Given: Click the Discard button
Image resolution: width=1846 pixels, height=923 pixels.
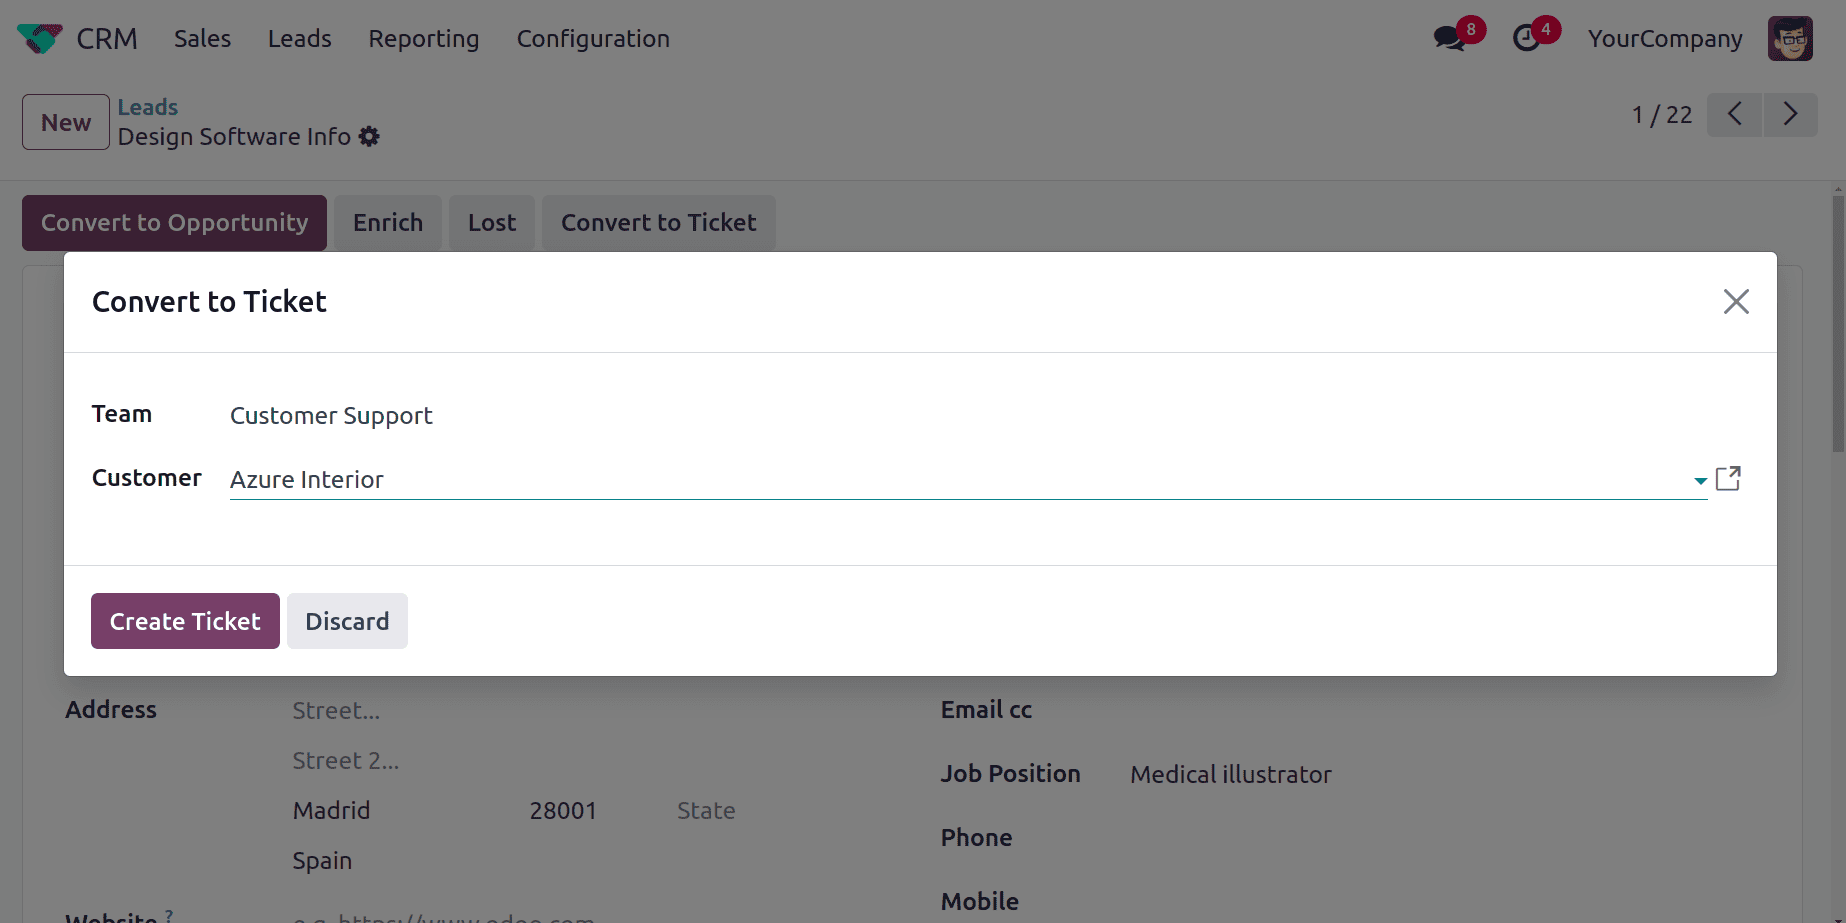Looking at the screenshot, I should tap(347, 621).
